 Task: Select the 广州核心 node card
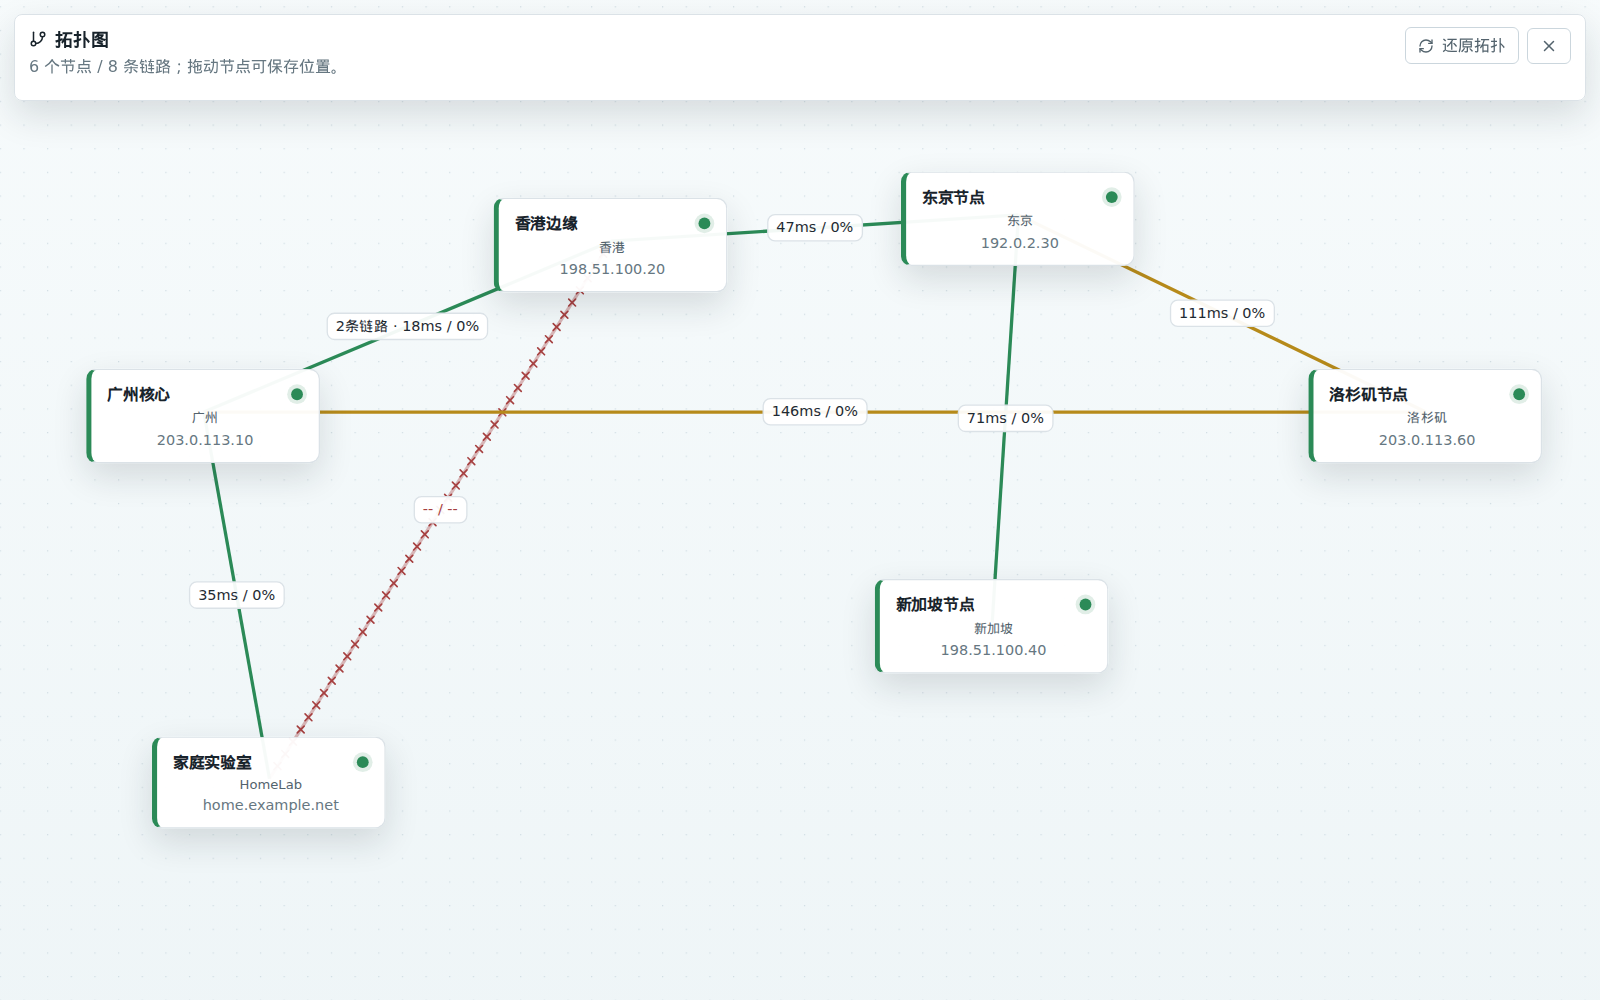click(x=203, y=416)
